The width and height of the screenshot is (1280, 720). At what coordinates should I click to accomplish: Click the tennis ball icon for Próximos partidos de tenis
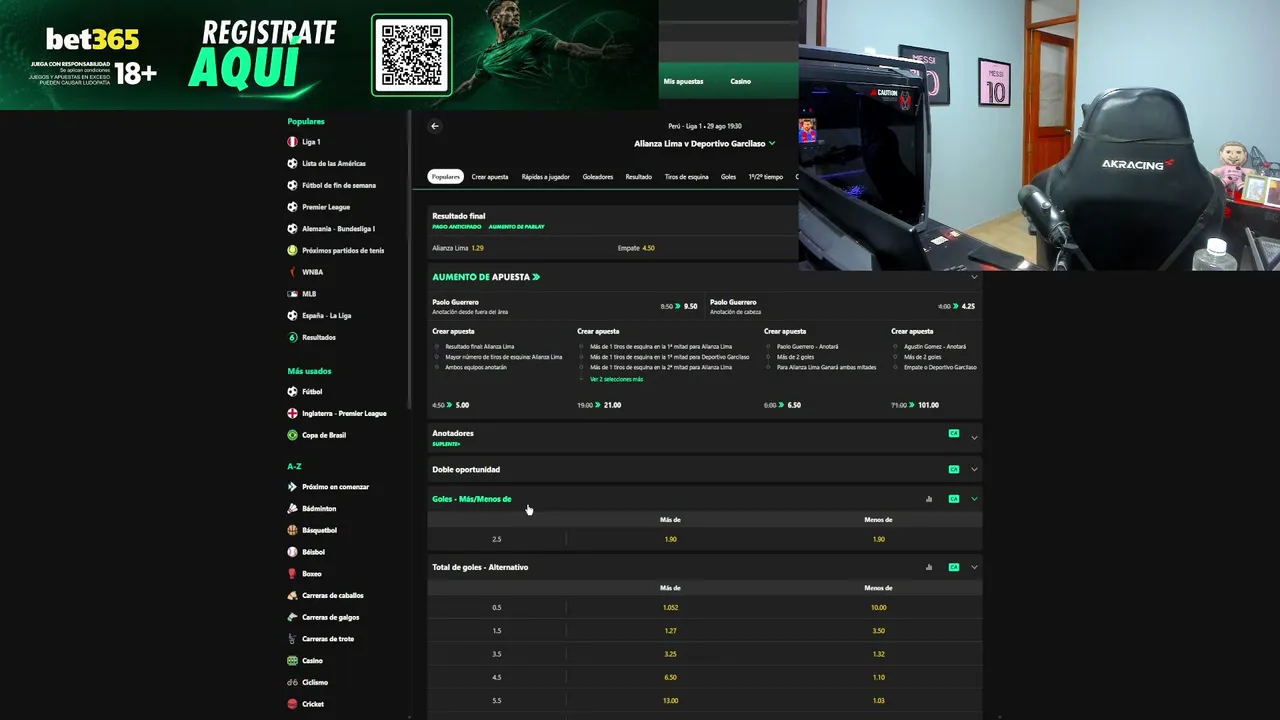click(x=292, y=250)
